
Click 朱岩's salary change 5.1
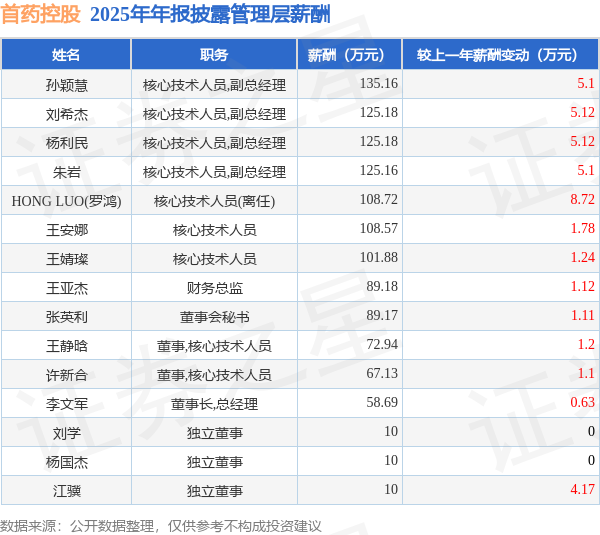586,170
